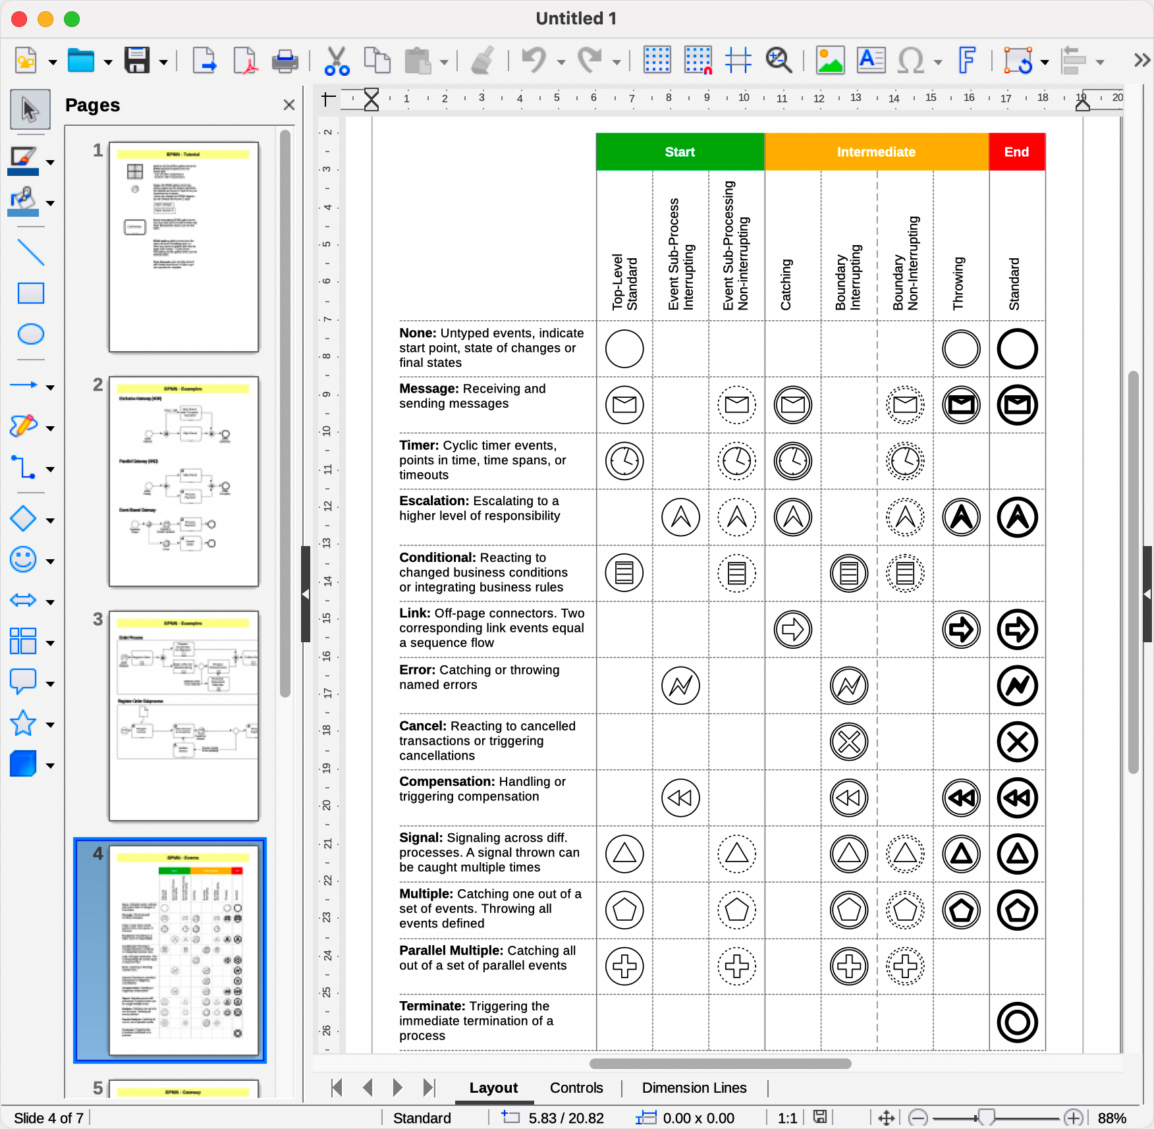Click the Fit Page icon in status bar
Viewport: 1154px width, 1129px height.
pos(886,1118)
